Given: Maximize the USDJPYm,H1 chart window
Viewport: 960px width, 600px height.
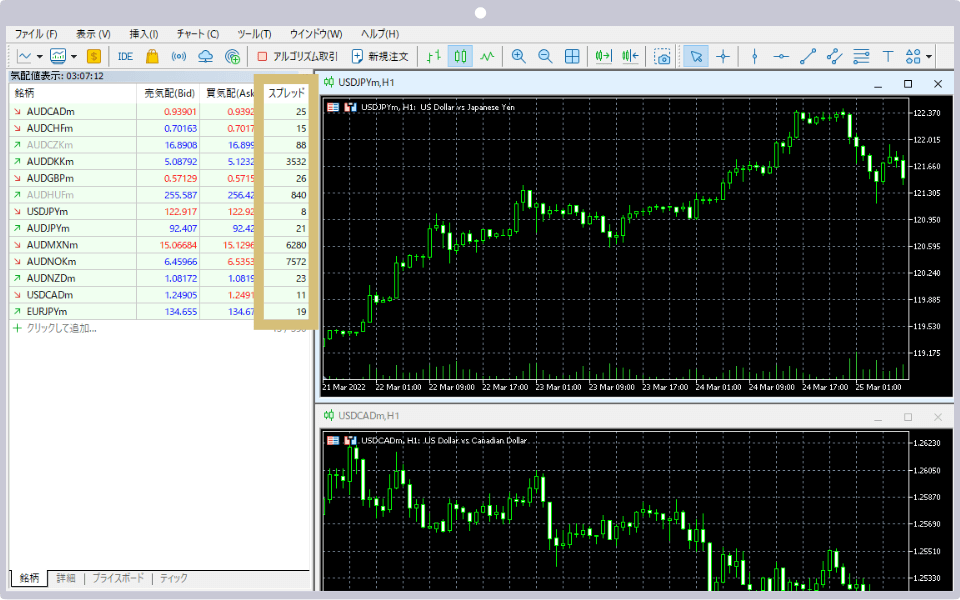Looking at the screenshot, I should [x=908, y=83].
